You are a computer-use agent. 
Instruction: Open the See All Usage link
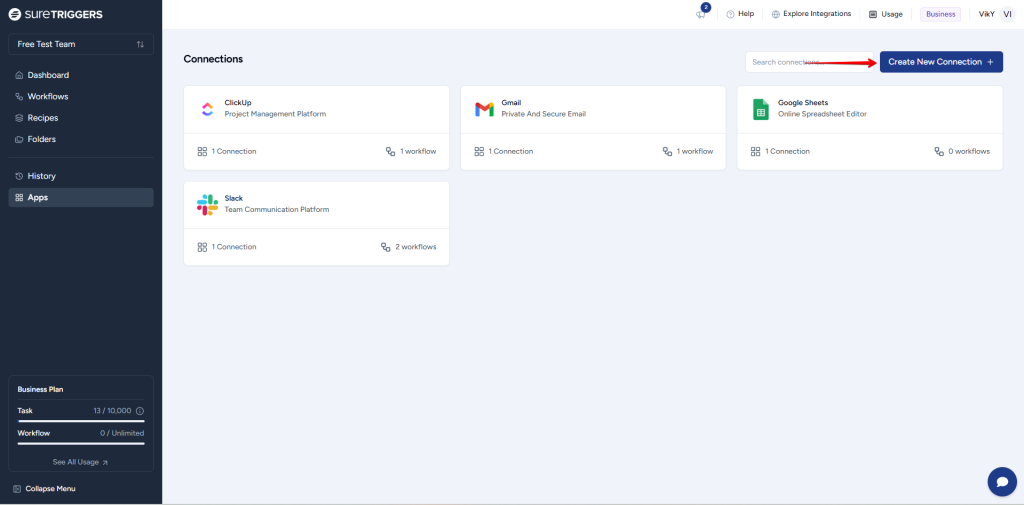(x=80, y=462)
